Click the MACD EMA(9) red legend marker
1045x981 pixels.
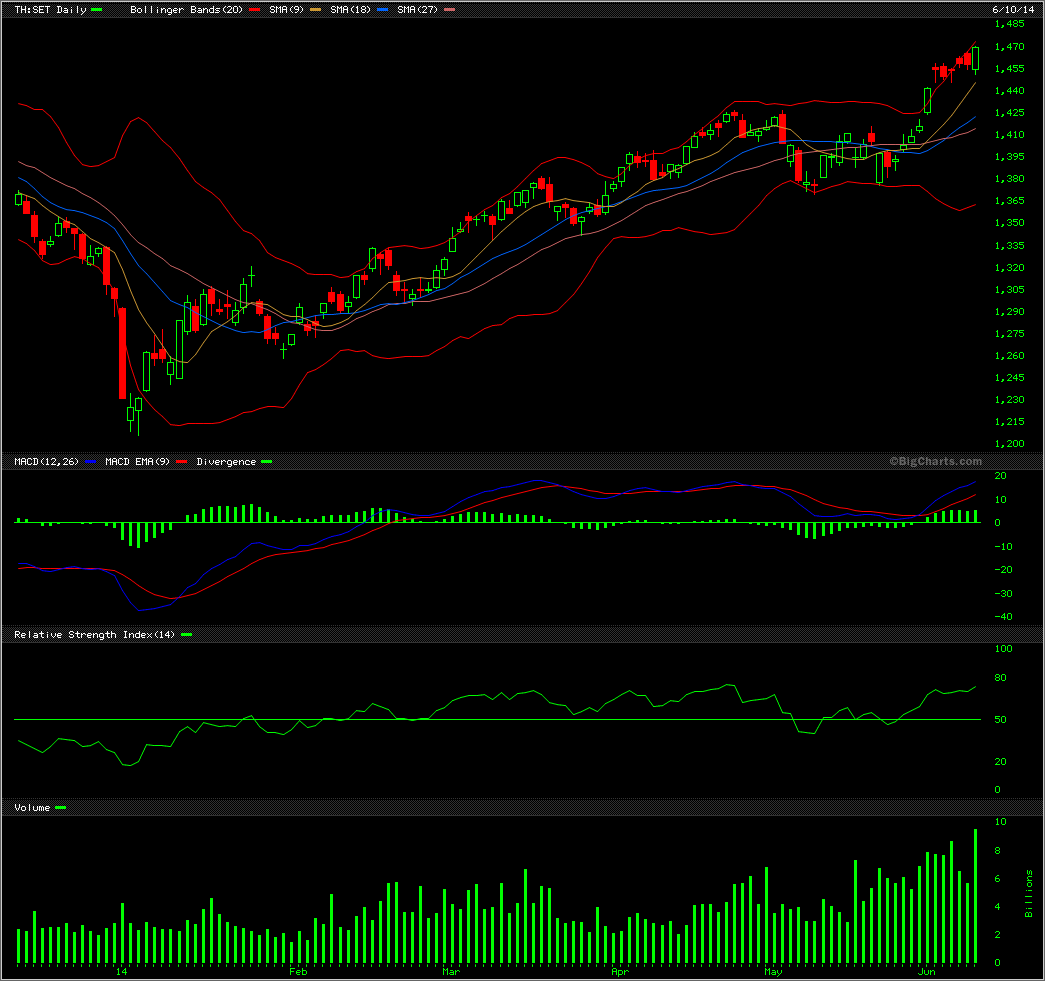click(182, 462)
